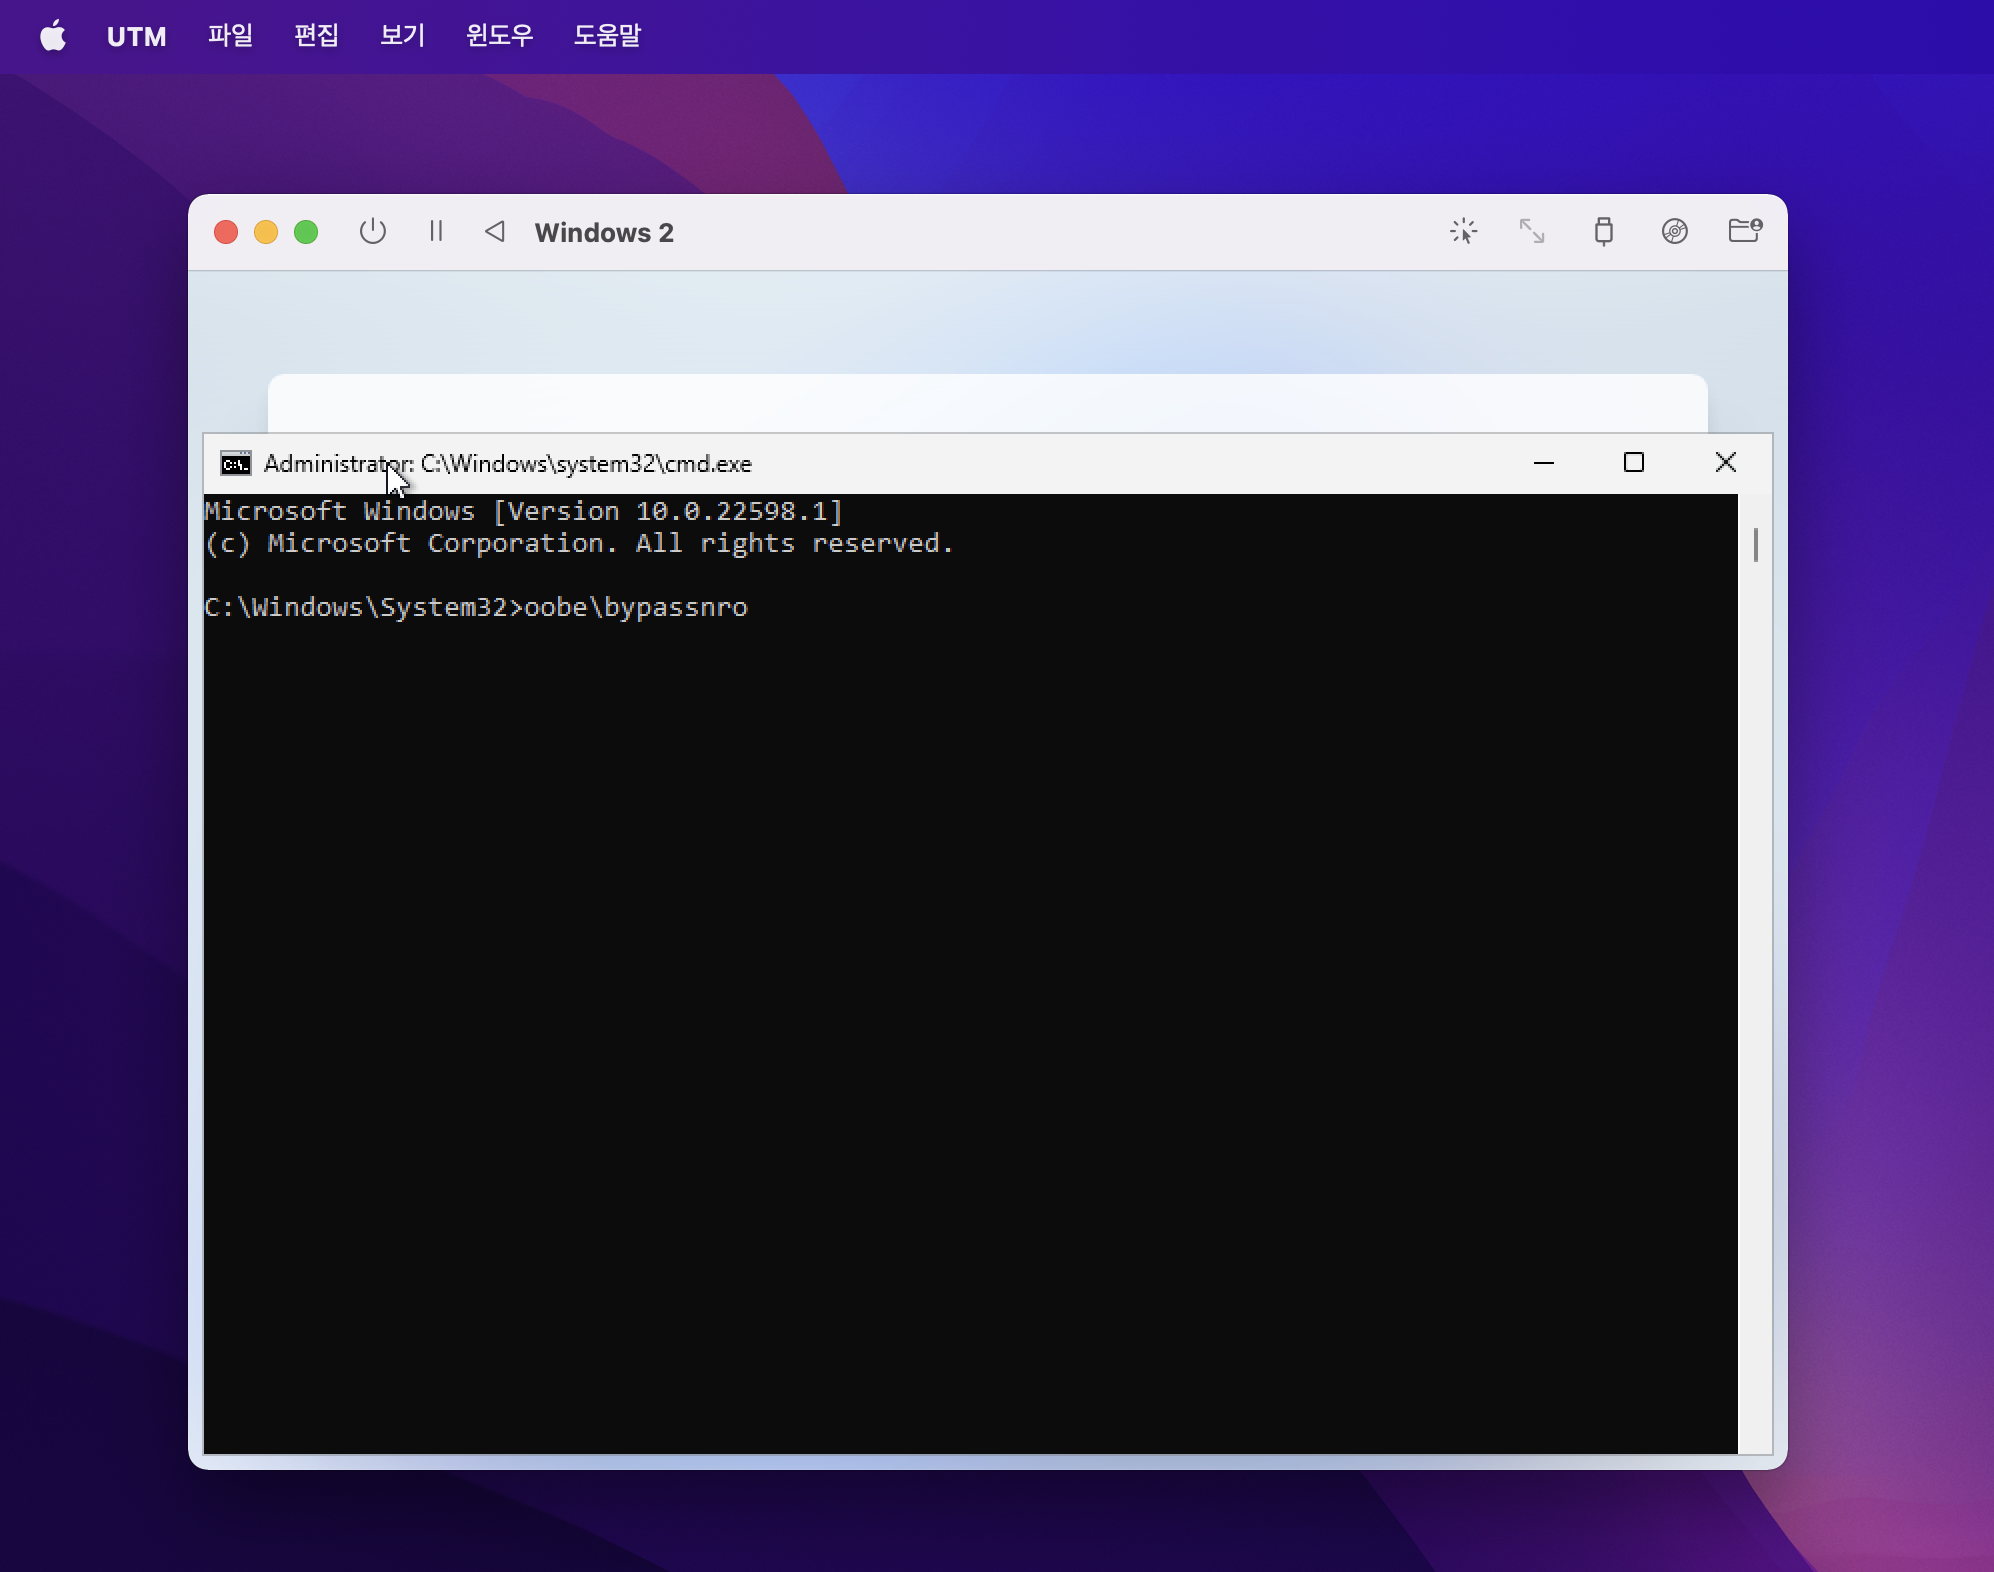Open the 보기 menu
The height and width of the screenshot is (1572, 1994).
point(402,36)
